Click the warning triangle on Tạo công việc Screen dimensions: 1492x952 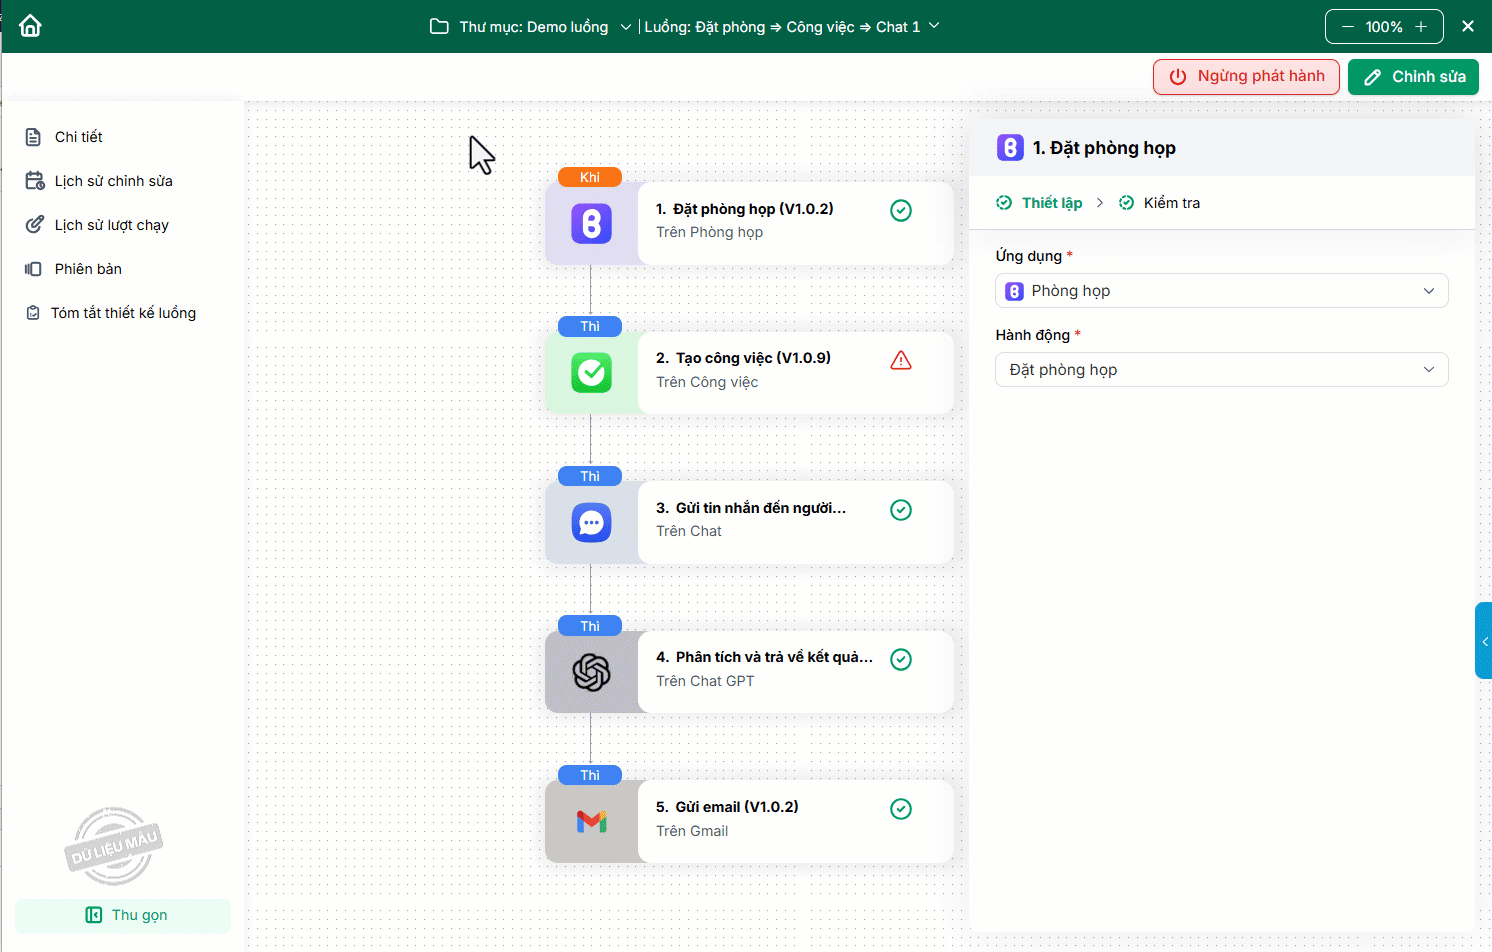(901, 360)
